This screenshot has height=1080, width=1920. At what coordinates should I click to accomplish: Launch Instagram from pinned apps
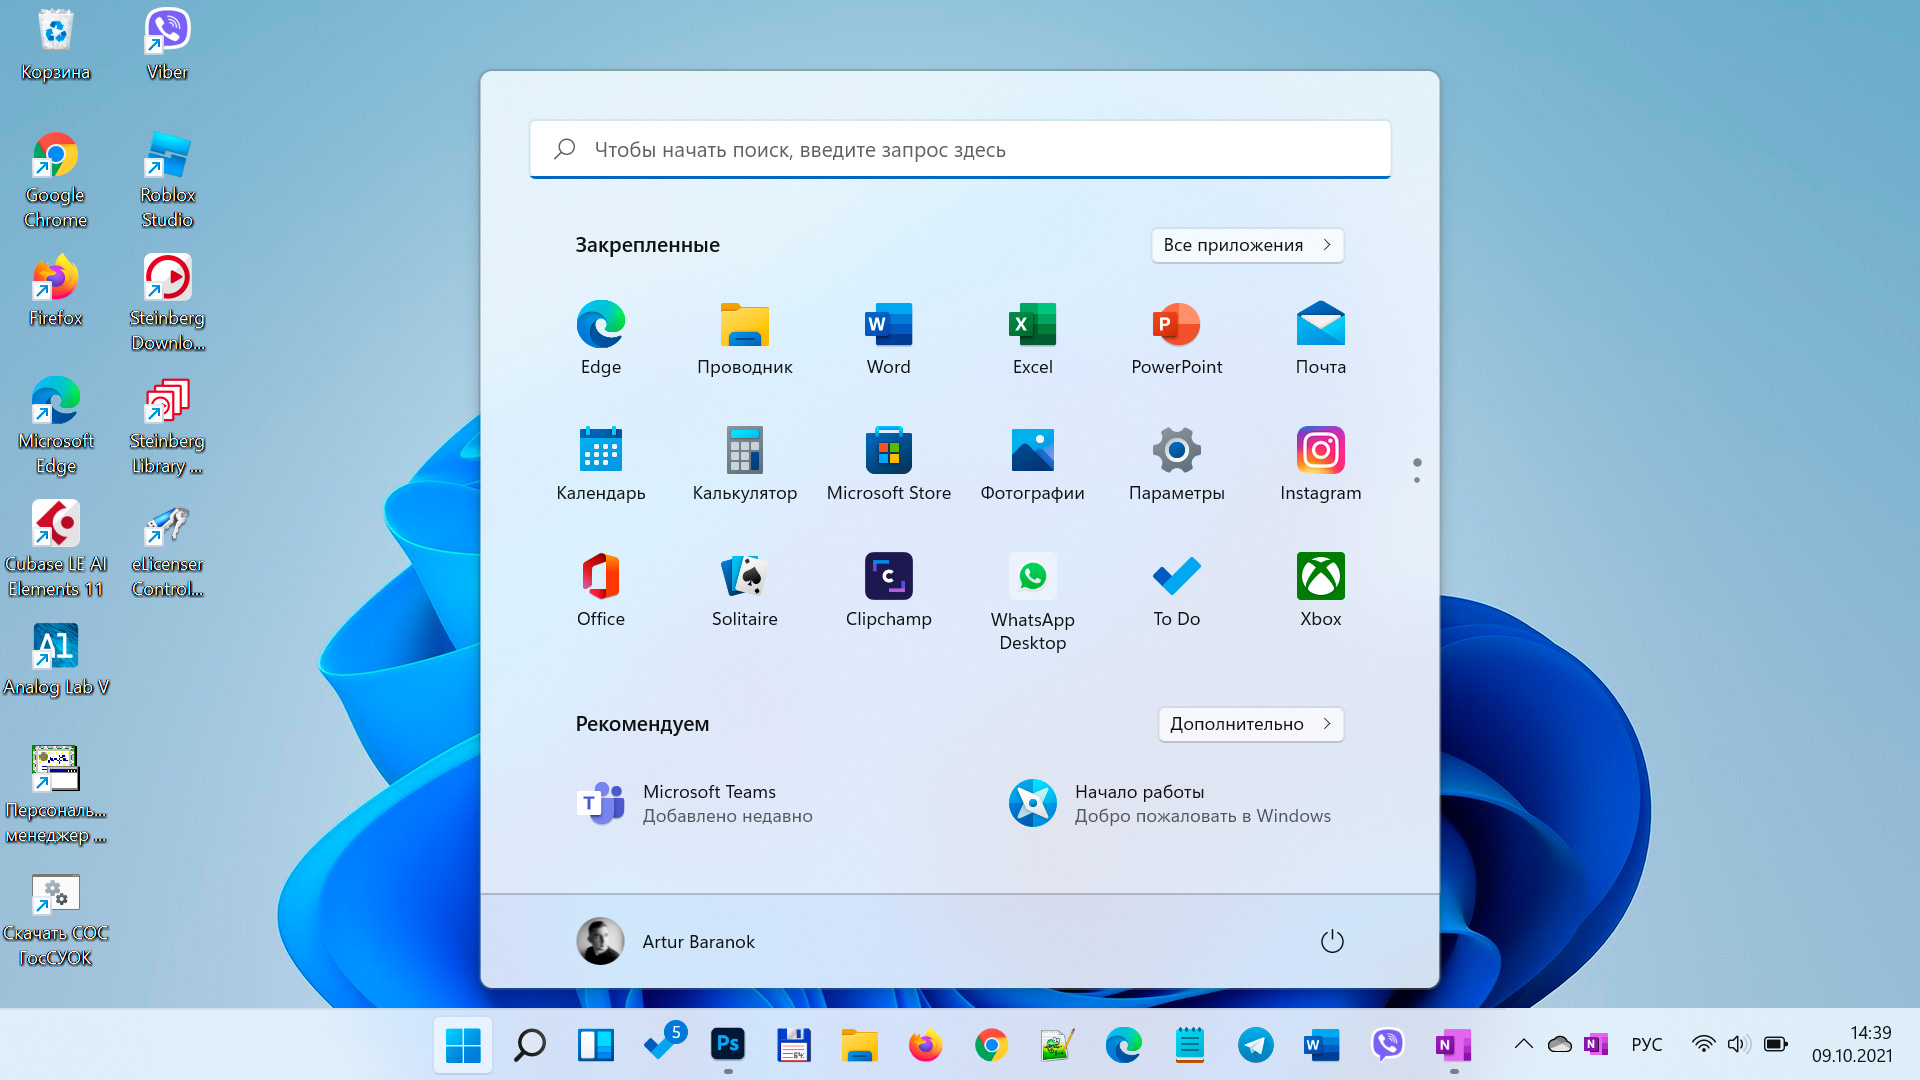click(1321, 464)
